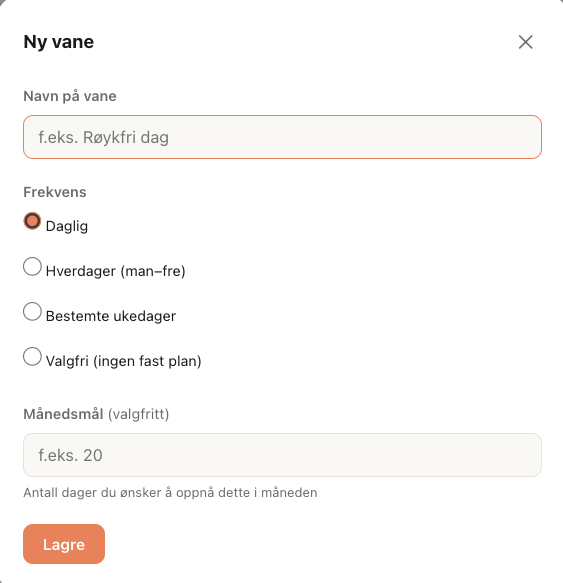
Task: Click the Månedsmål field label
Action: click(64, 414)
